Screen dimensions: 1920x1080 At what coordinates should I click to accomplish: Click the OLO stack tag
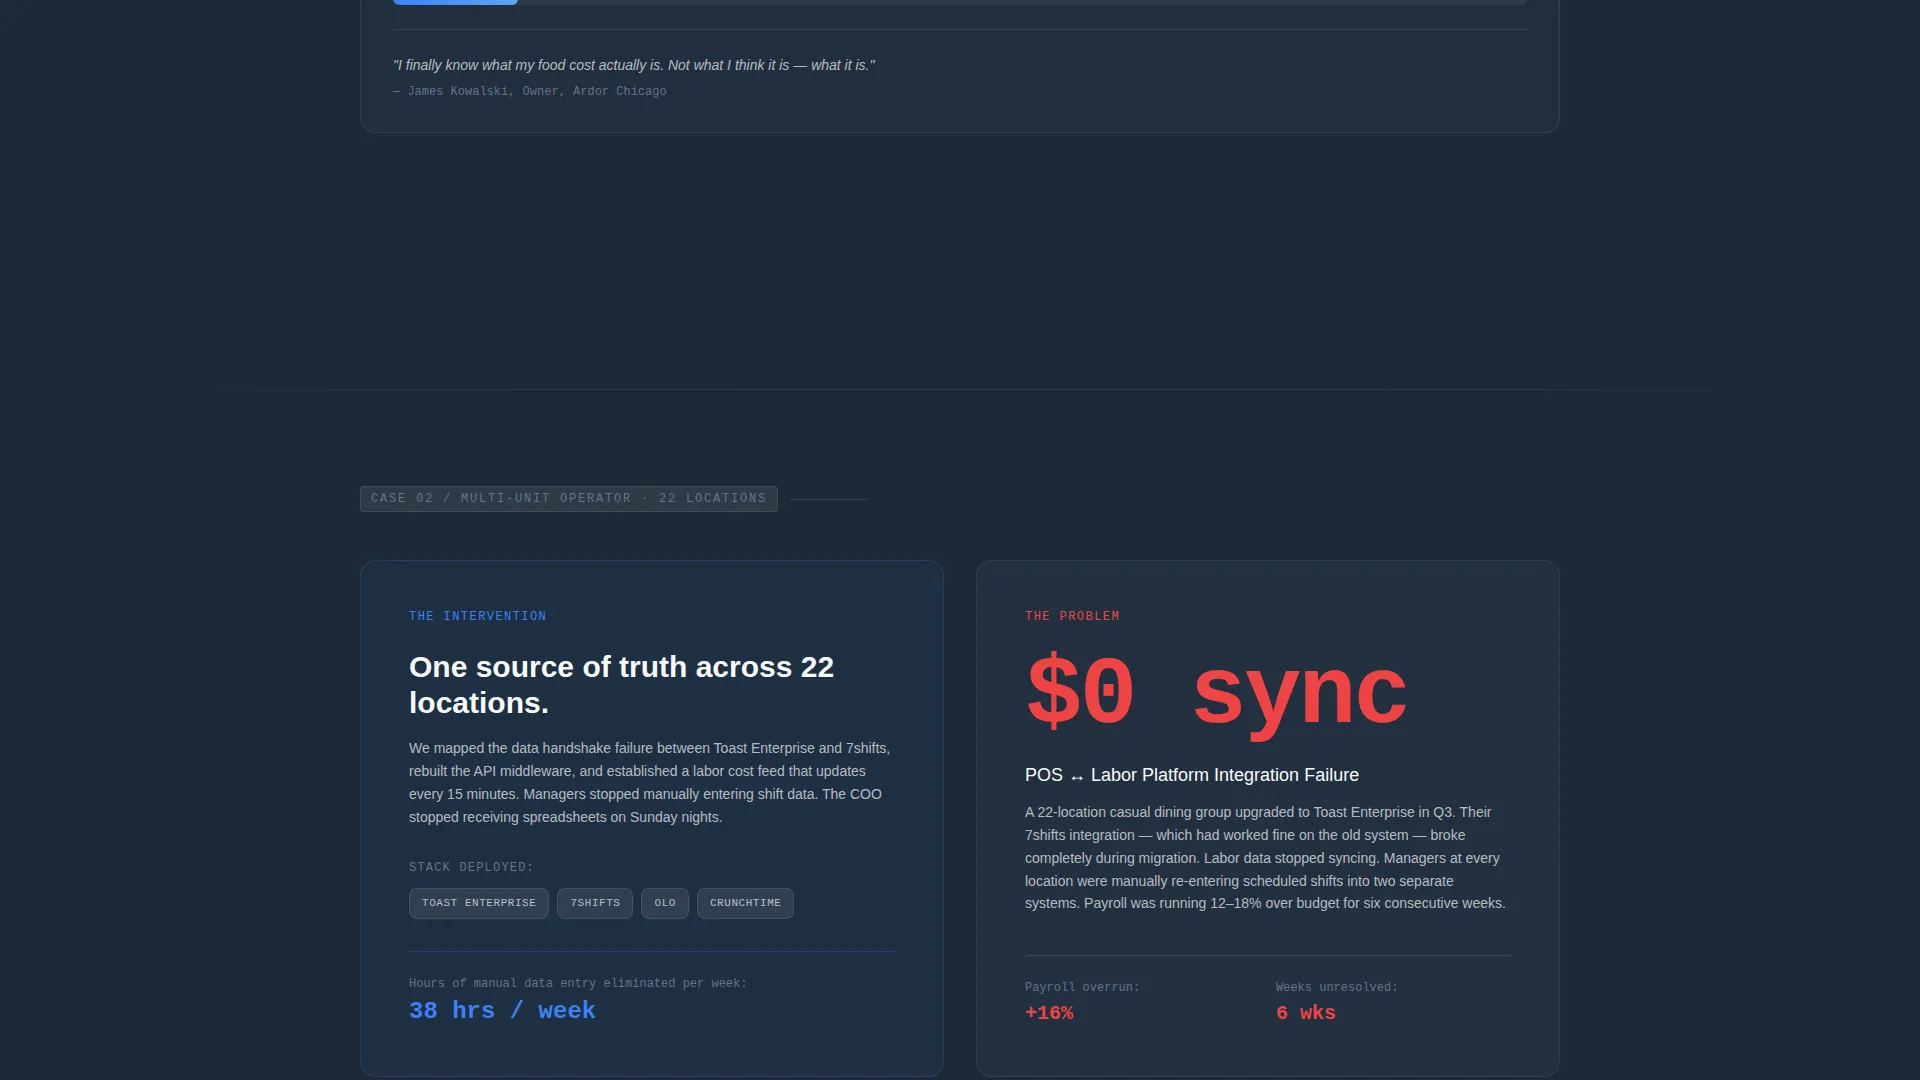tap(665, 903)
